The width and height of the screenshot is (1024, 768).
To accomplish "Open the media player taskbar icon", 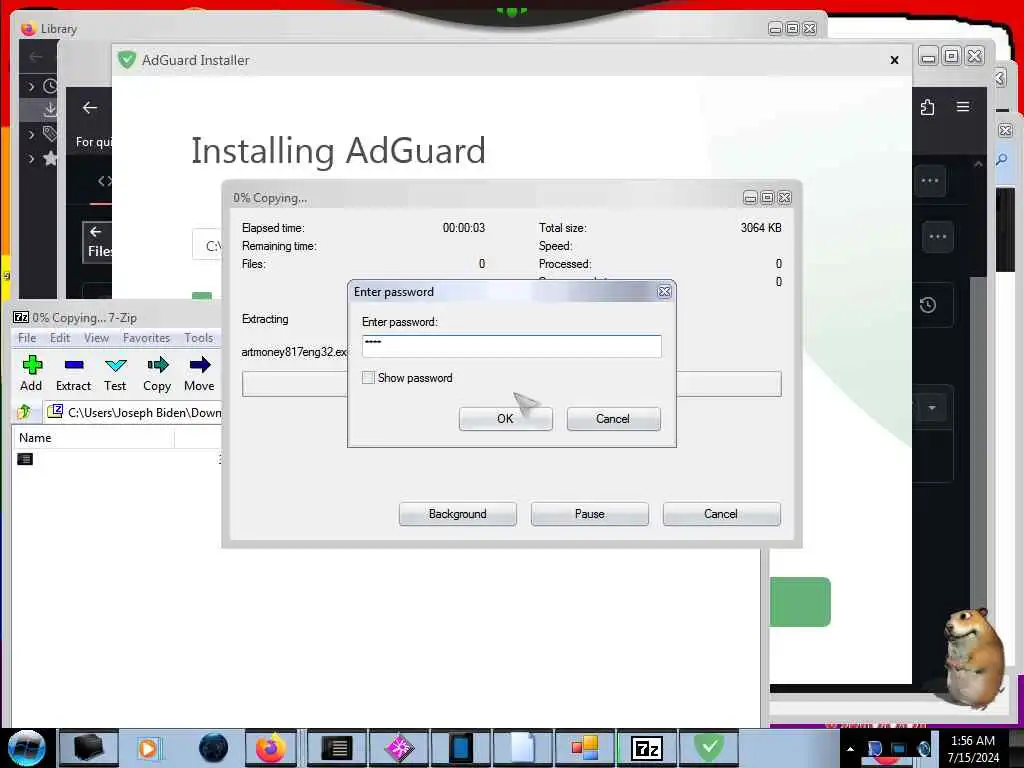I will click(x=148, y=748).
